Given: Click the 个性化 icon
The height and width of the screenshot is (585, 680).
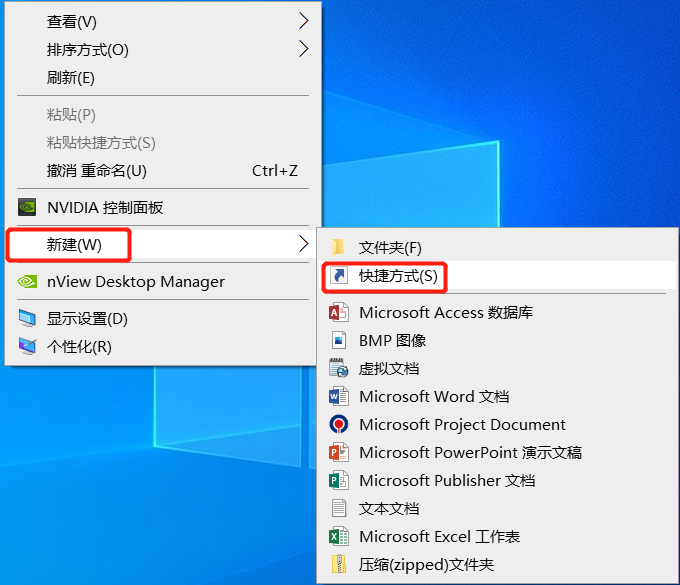Looking at the screenshot, I should tap(27, 347).
